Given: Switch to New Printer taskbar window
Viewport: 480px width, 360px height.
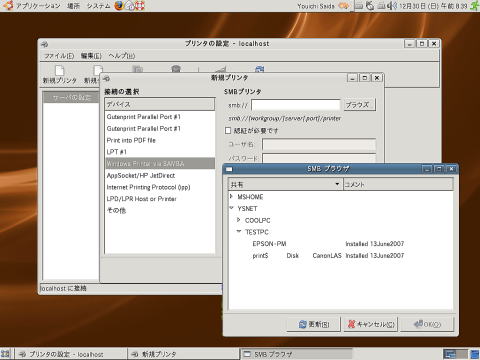Looking at the screenshot, I should pos(183,354).
